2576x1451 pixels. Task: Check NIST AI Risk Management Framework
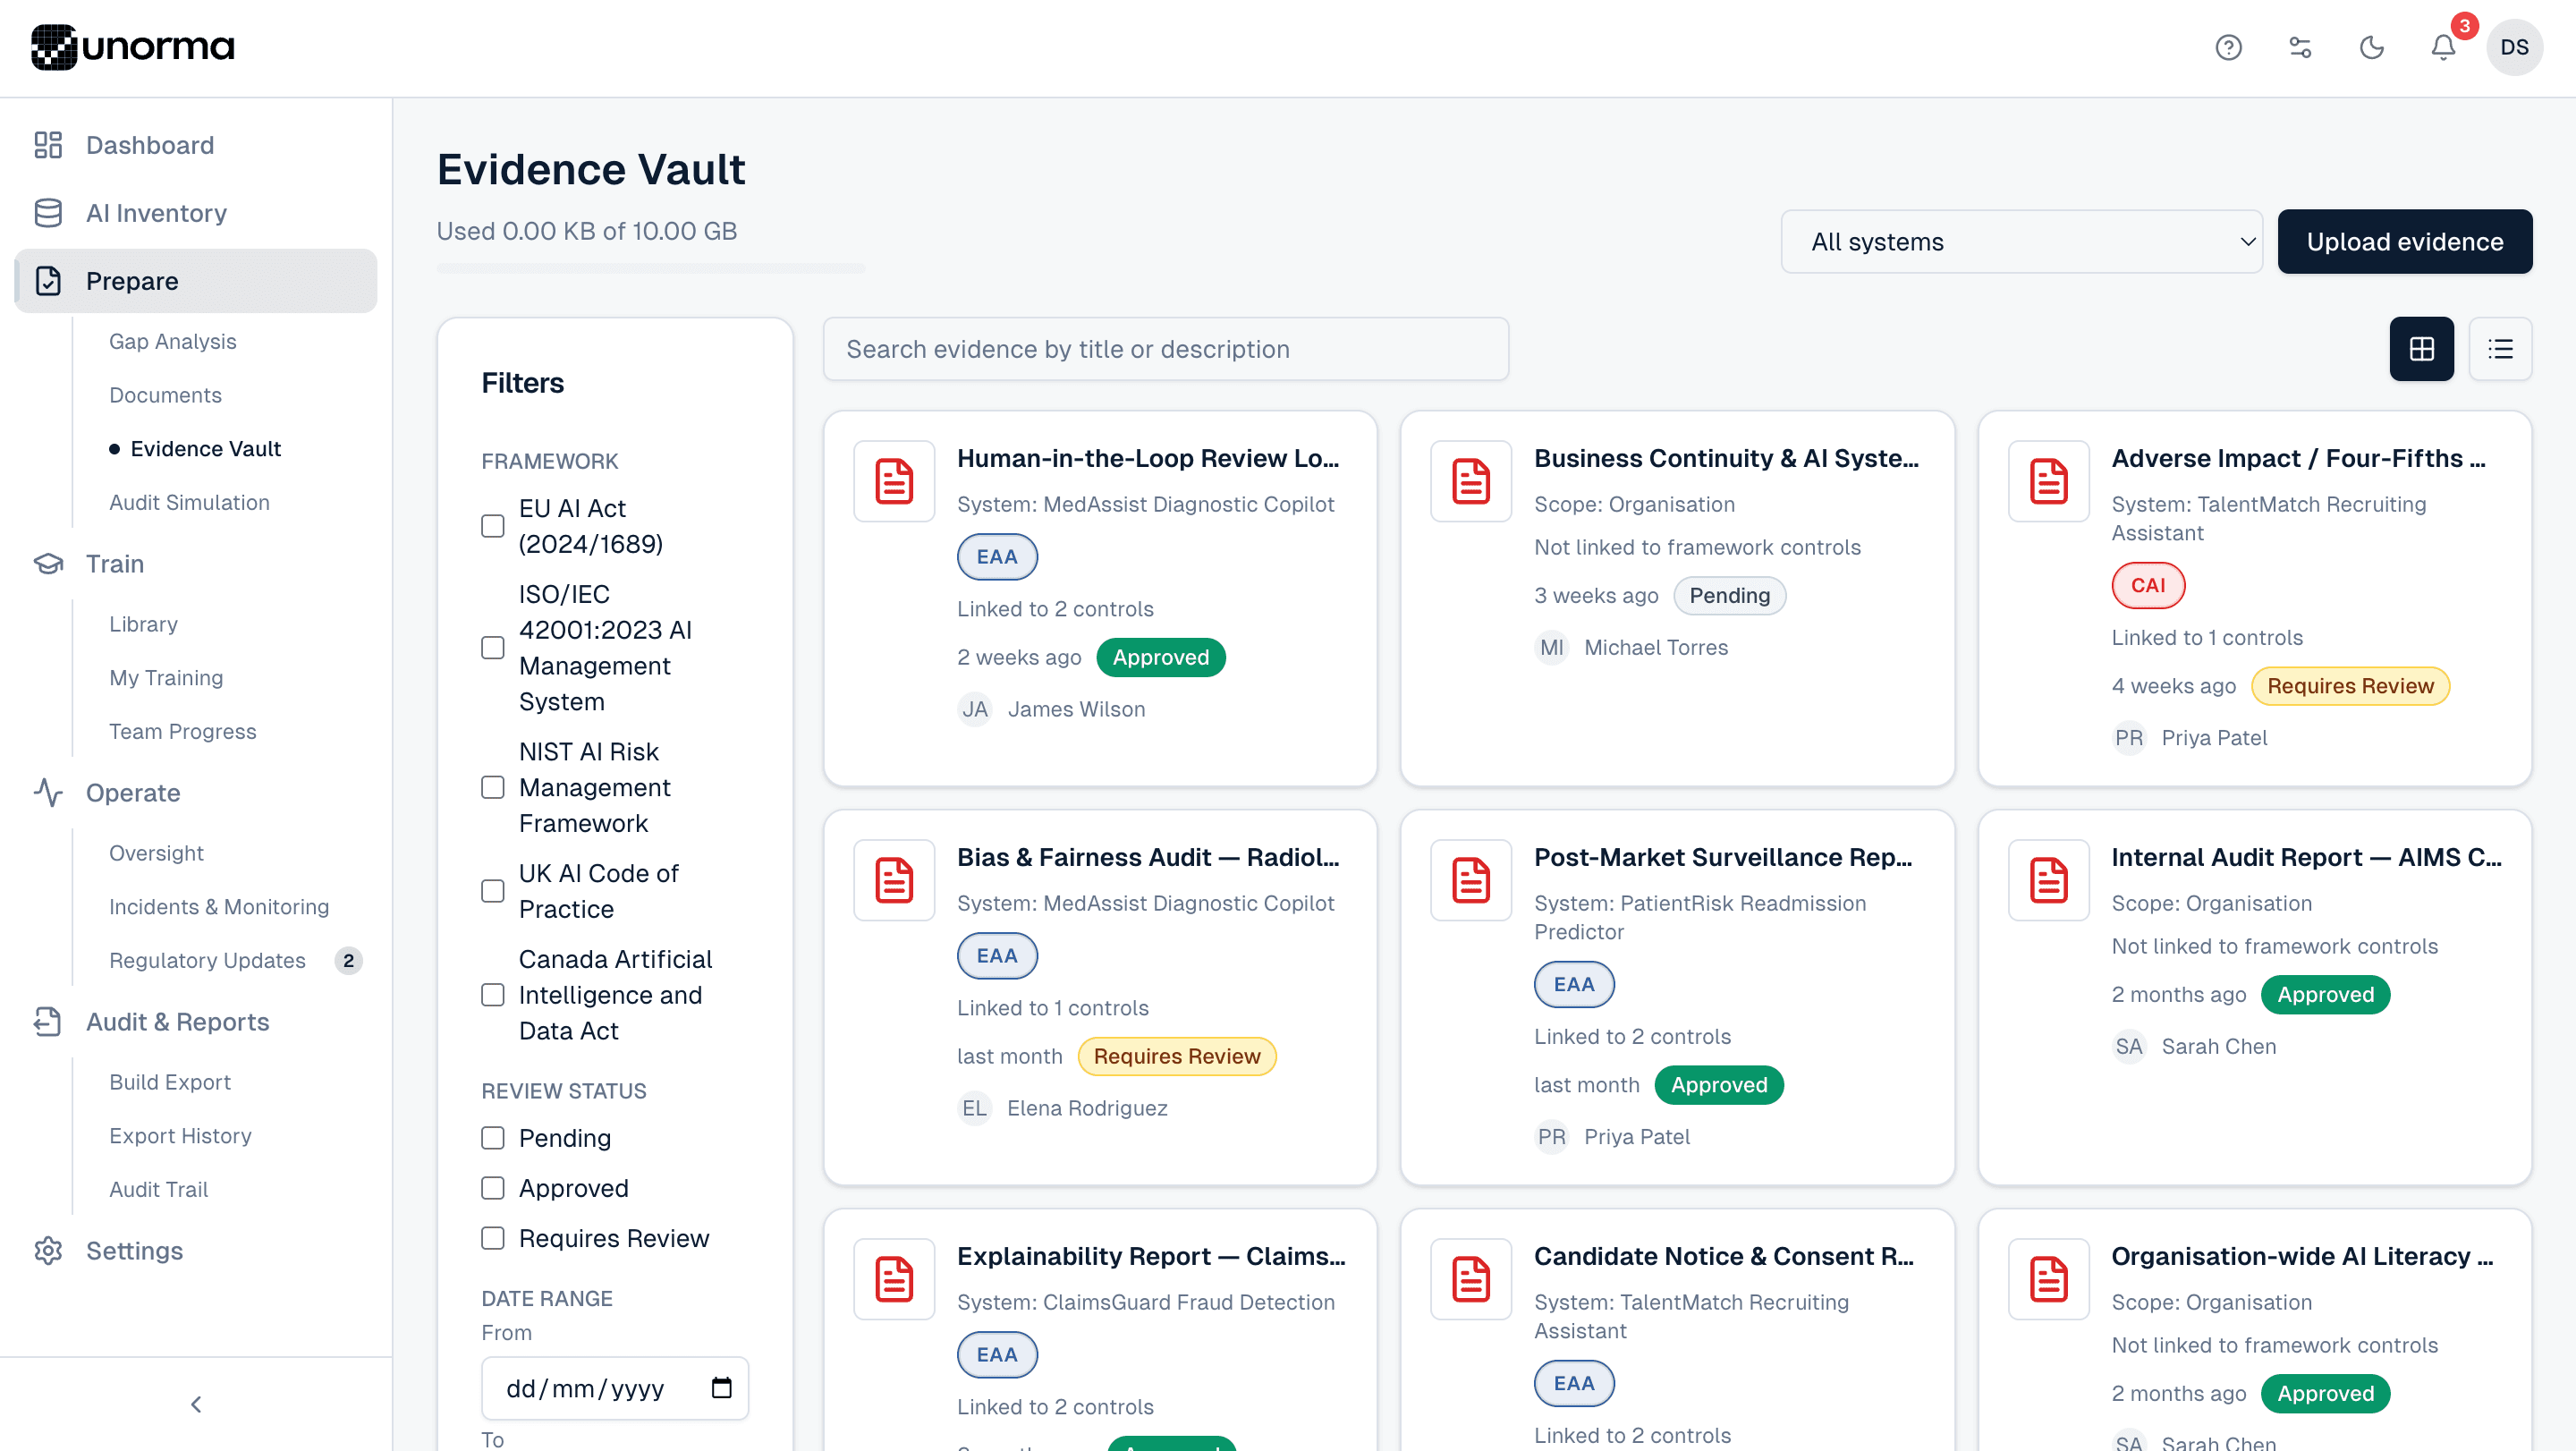pyautogui.click(x=493, y=788)
